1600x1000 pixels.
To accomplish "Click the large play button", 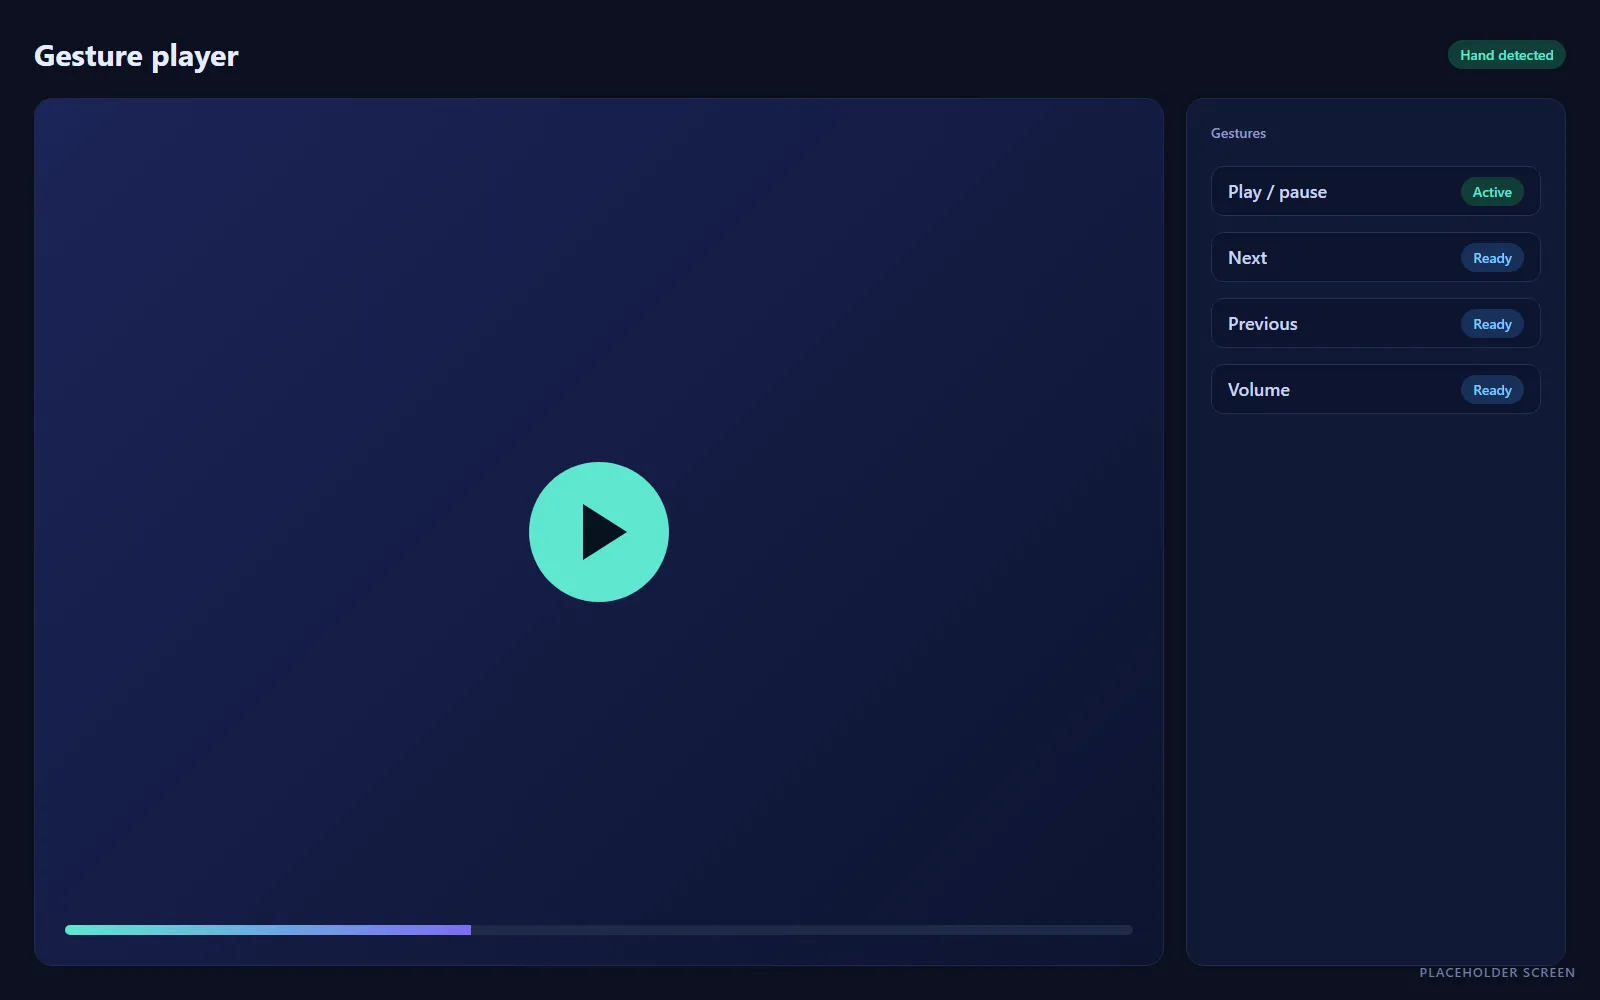I will (598, 532).
